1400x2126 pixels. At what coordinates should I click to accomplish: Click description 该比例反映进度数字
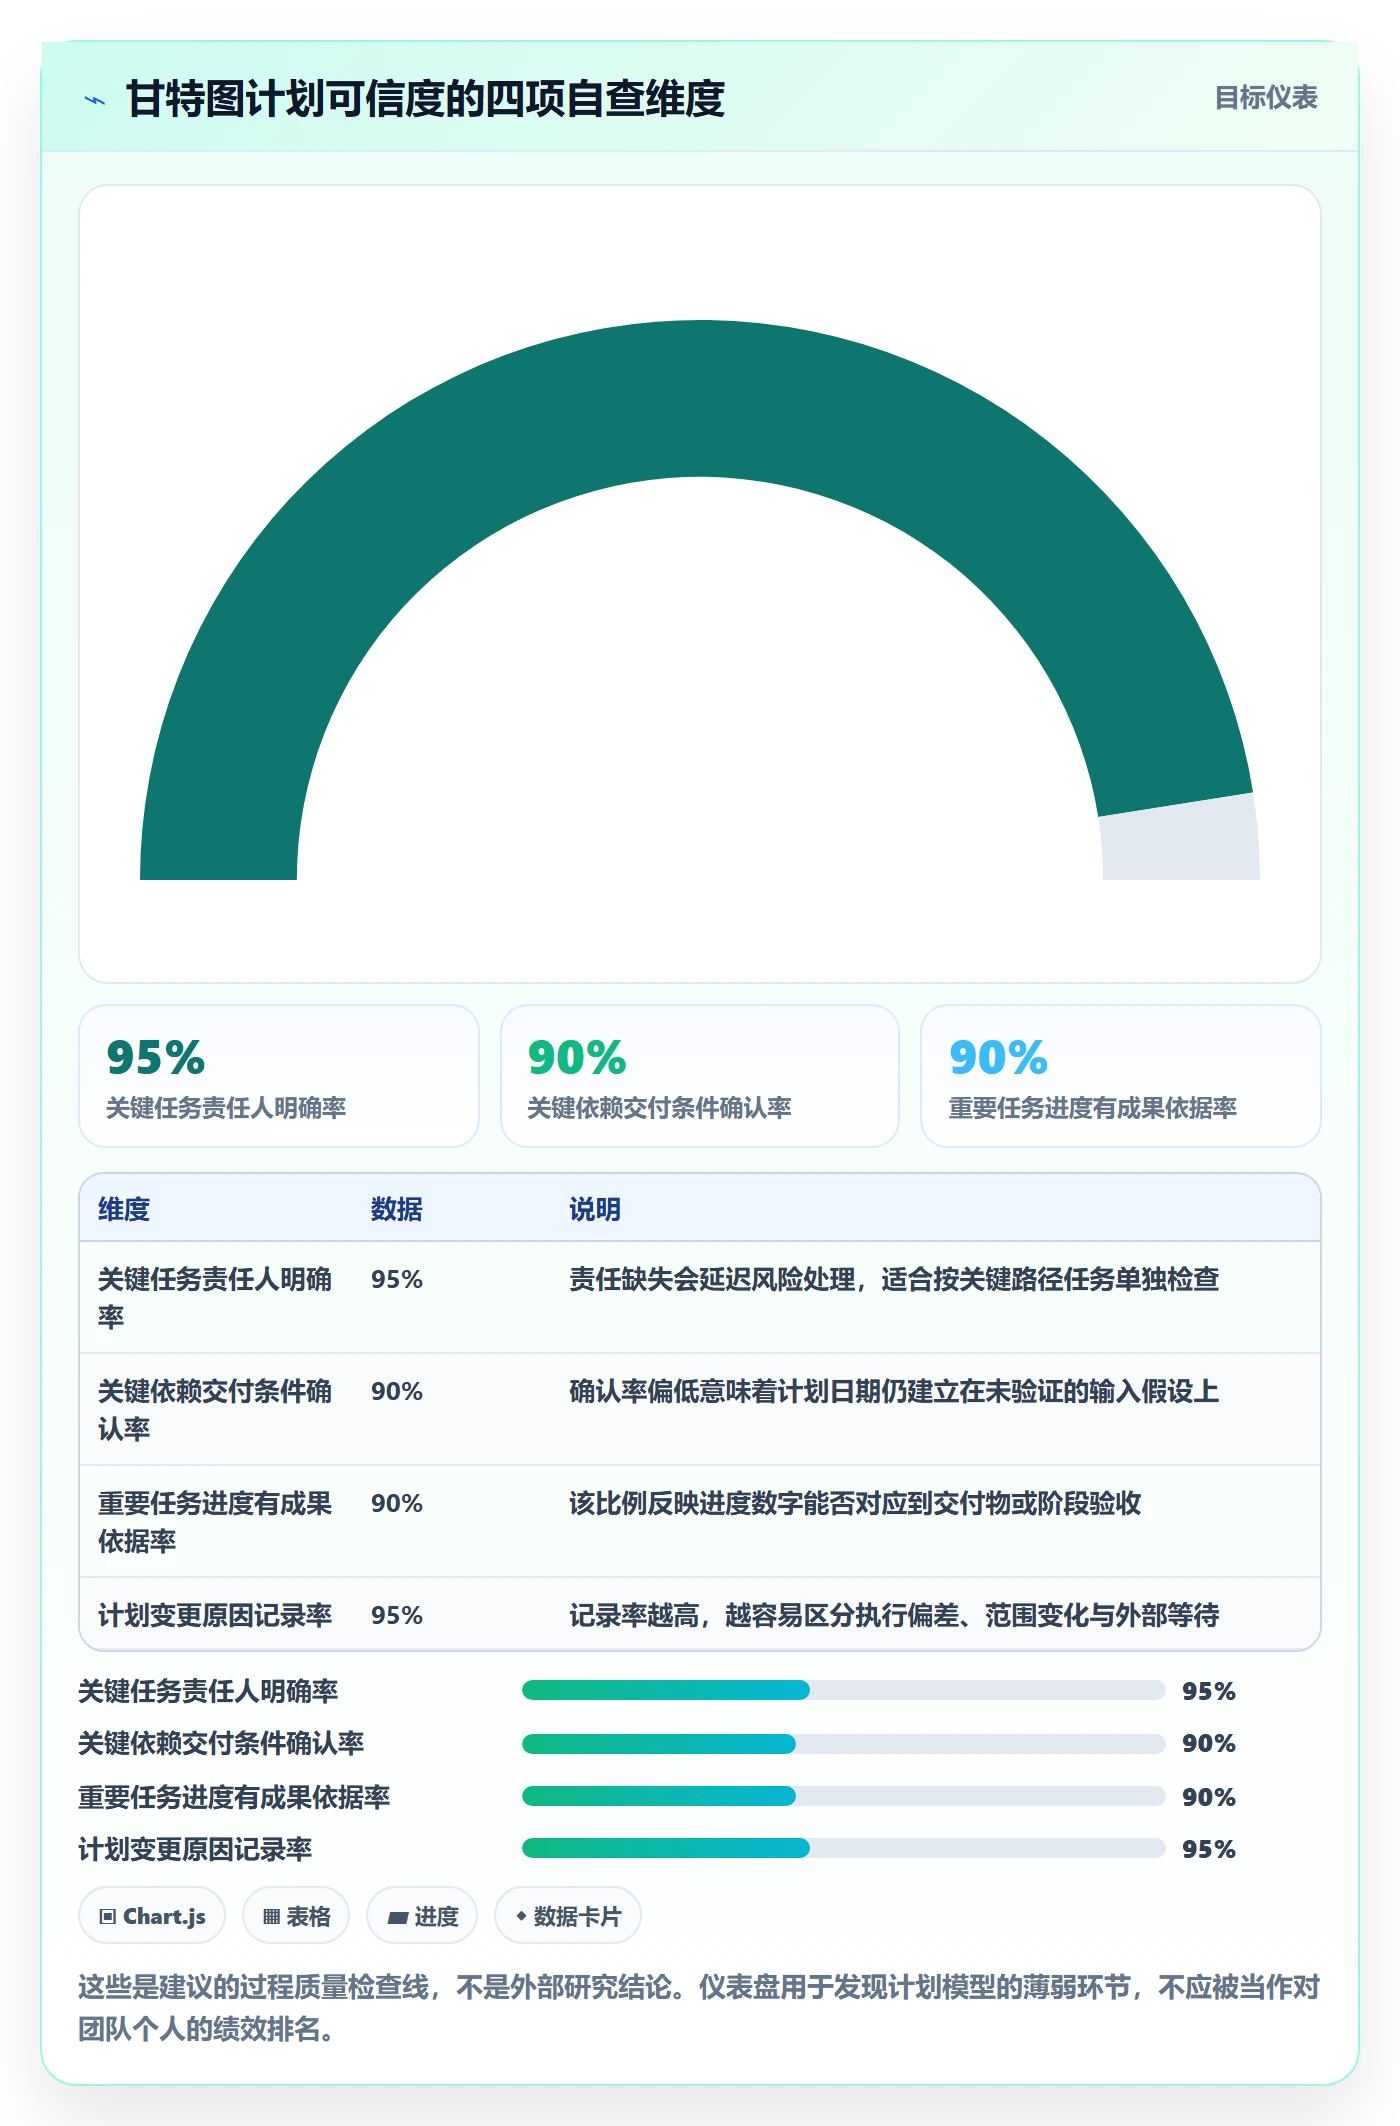(855, 1503)
